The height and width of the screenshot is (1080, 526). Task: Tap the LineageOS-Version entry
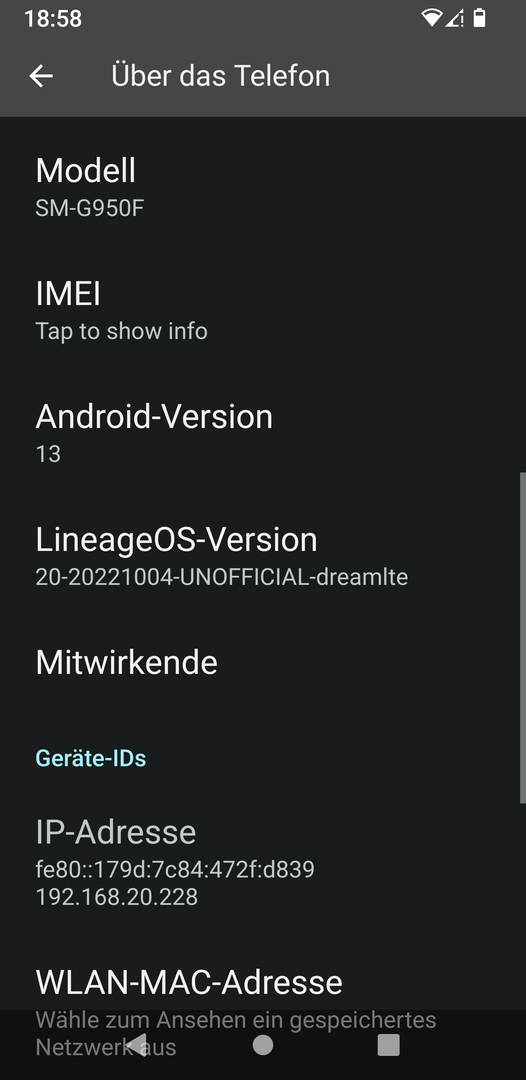tap(263, 557)
